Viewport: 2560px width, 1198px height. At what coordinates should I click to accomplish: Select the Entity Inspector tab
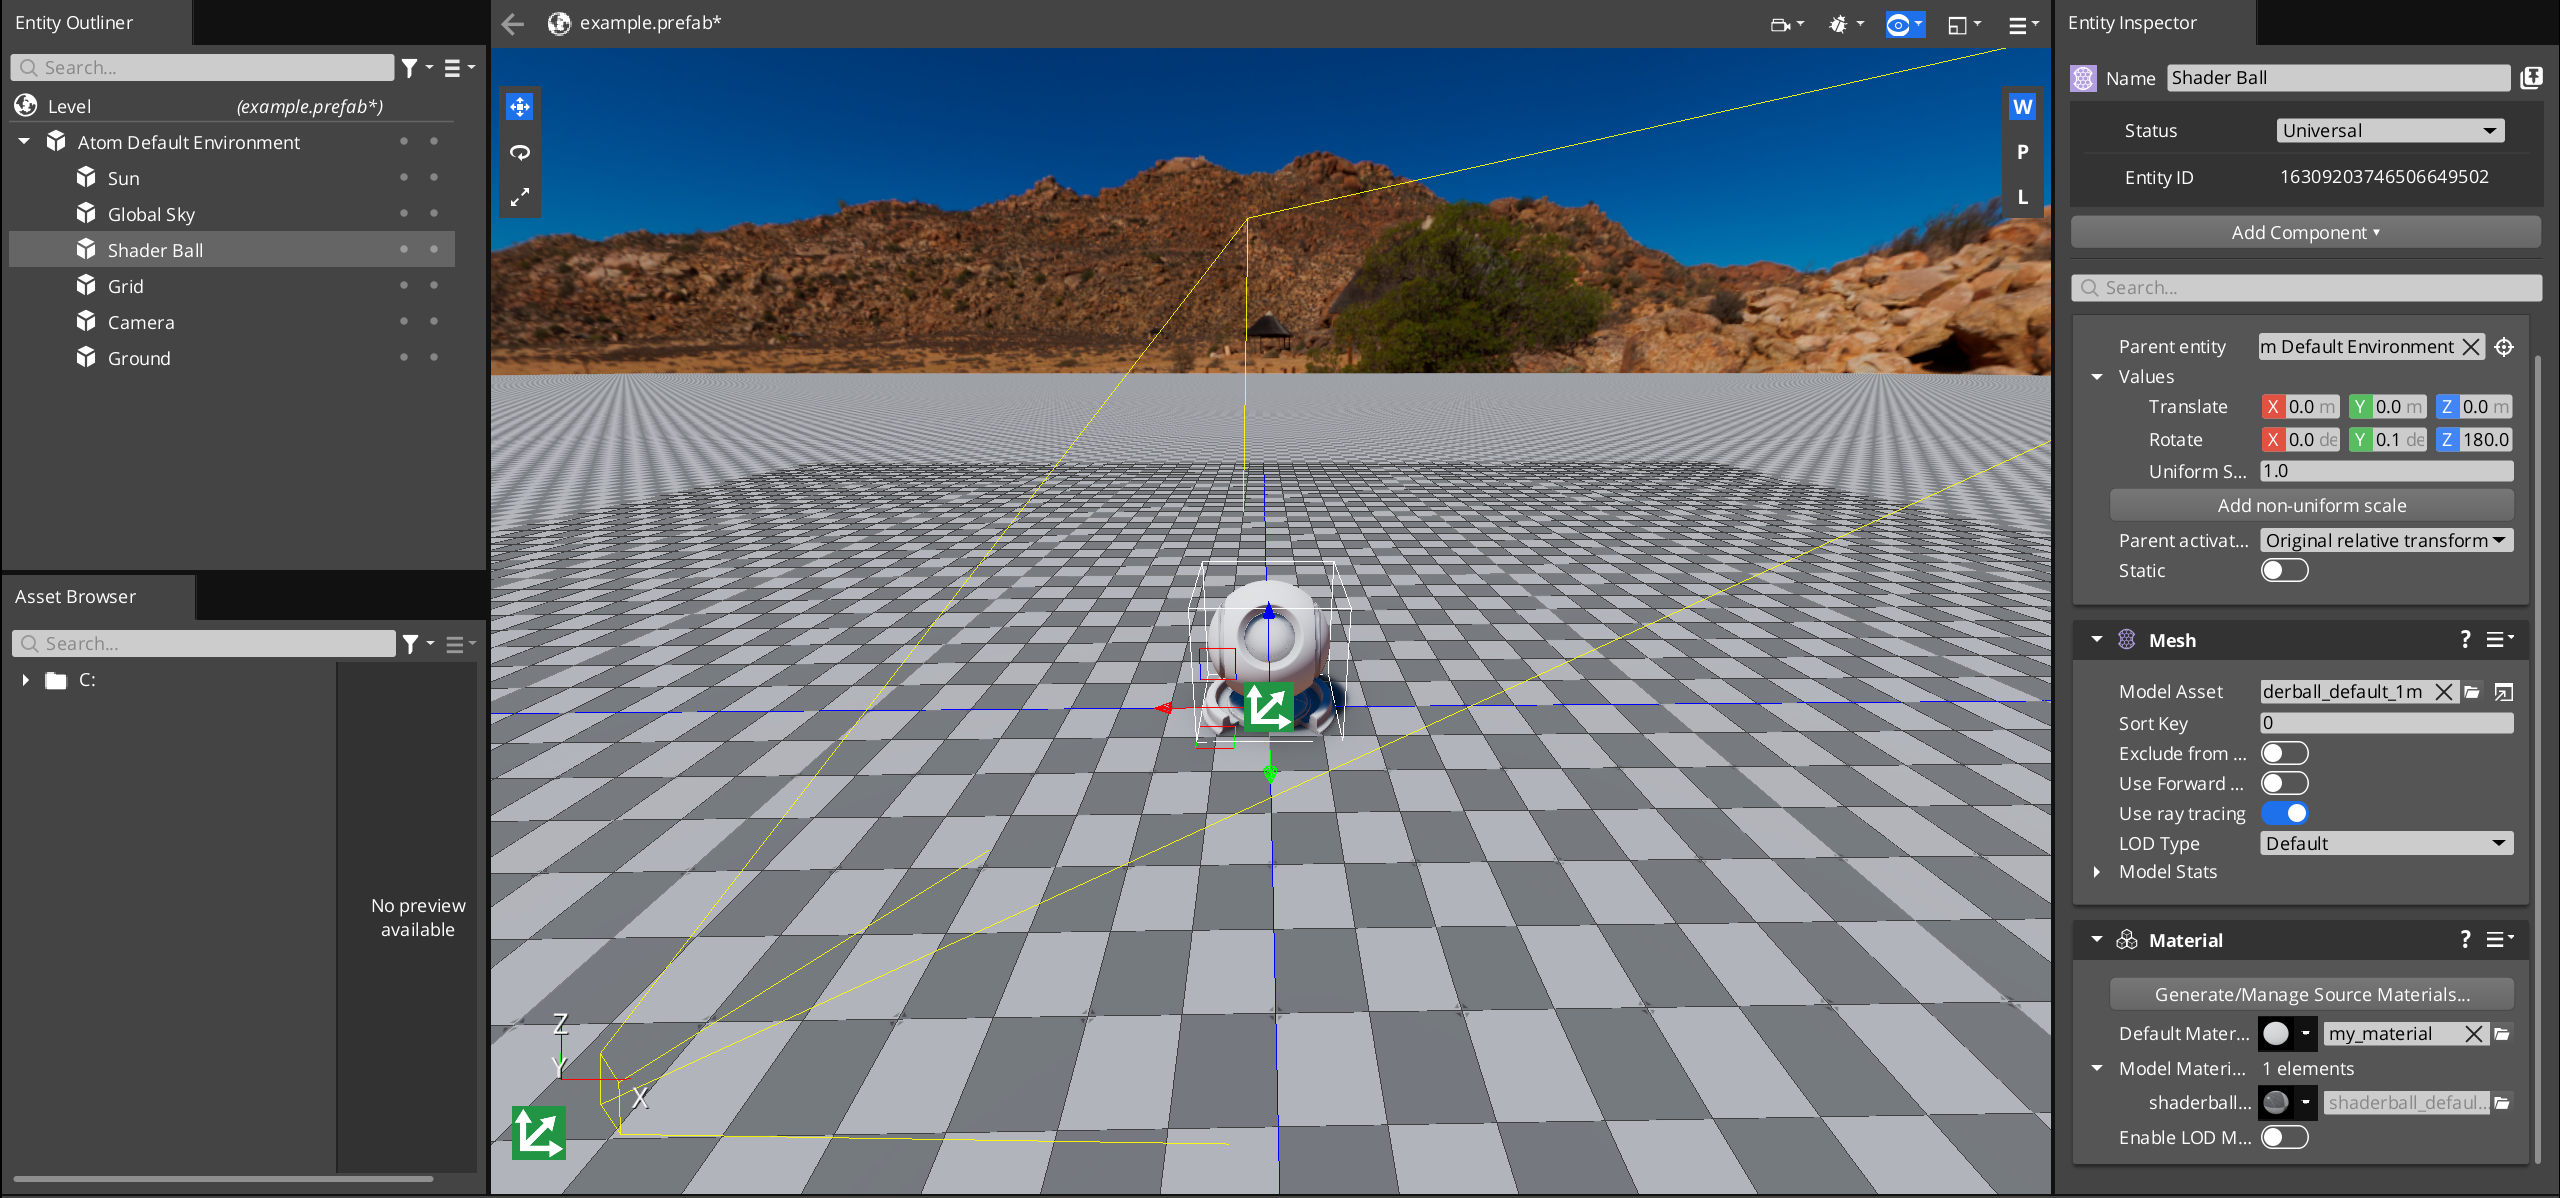[2132, 23]
